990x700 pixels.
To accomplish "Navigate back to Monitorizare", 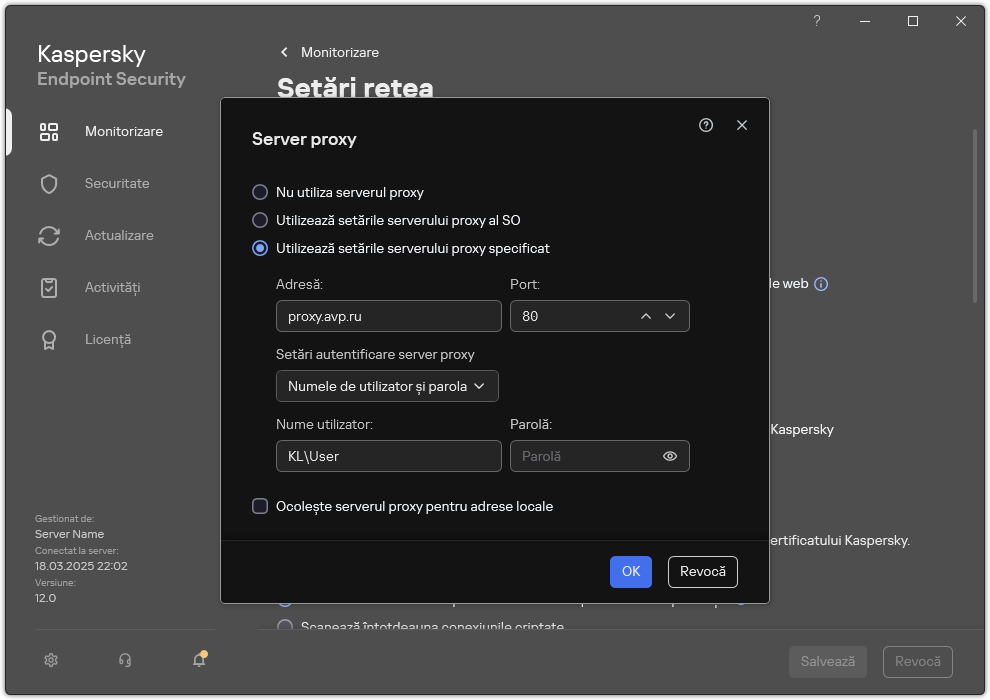I will tap(330, 52).
